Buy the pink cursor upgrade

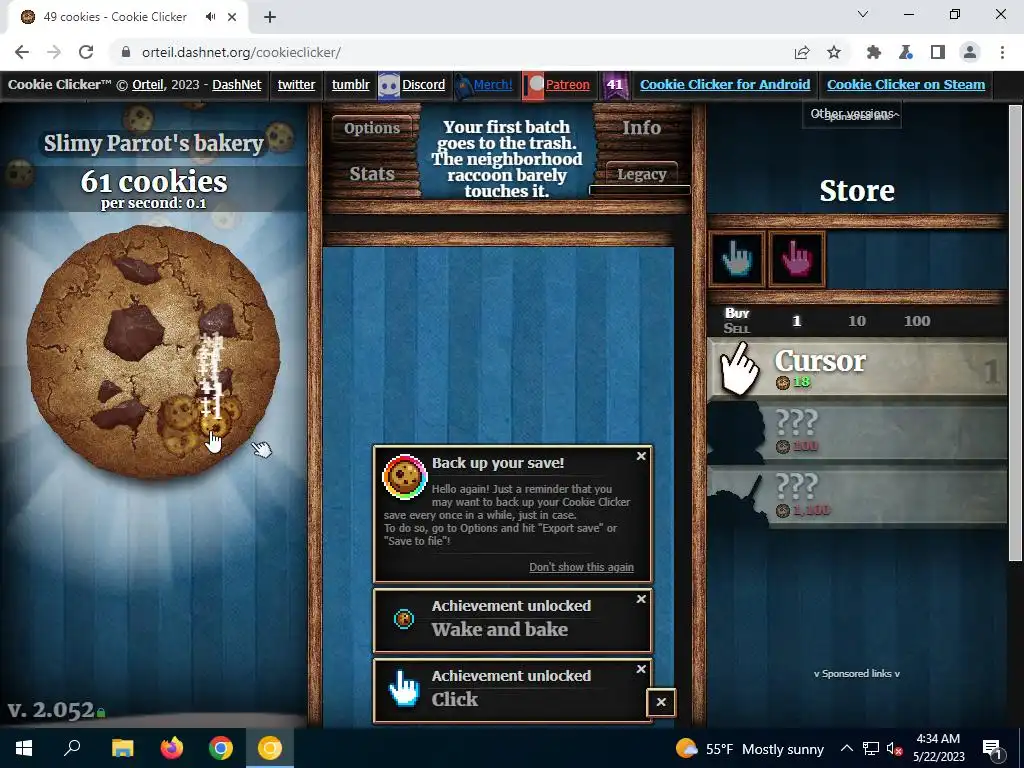(796, 259)
